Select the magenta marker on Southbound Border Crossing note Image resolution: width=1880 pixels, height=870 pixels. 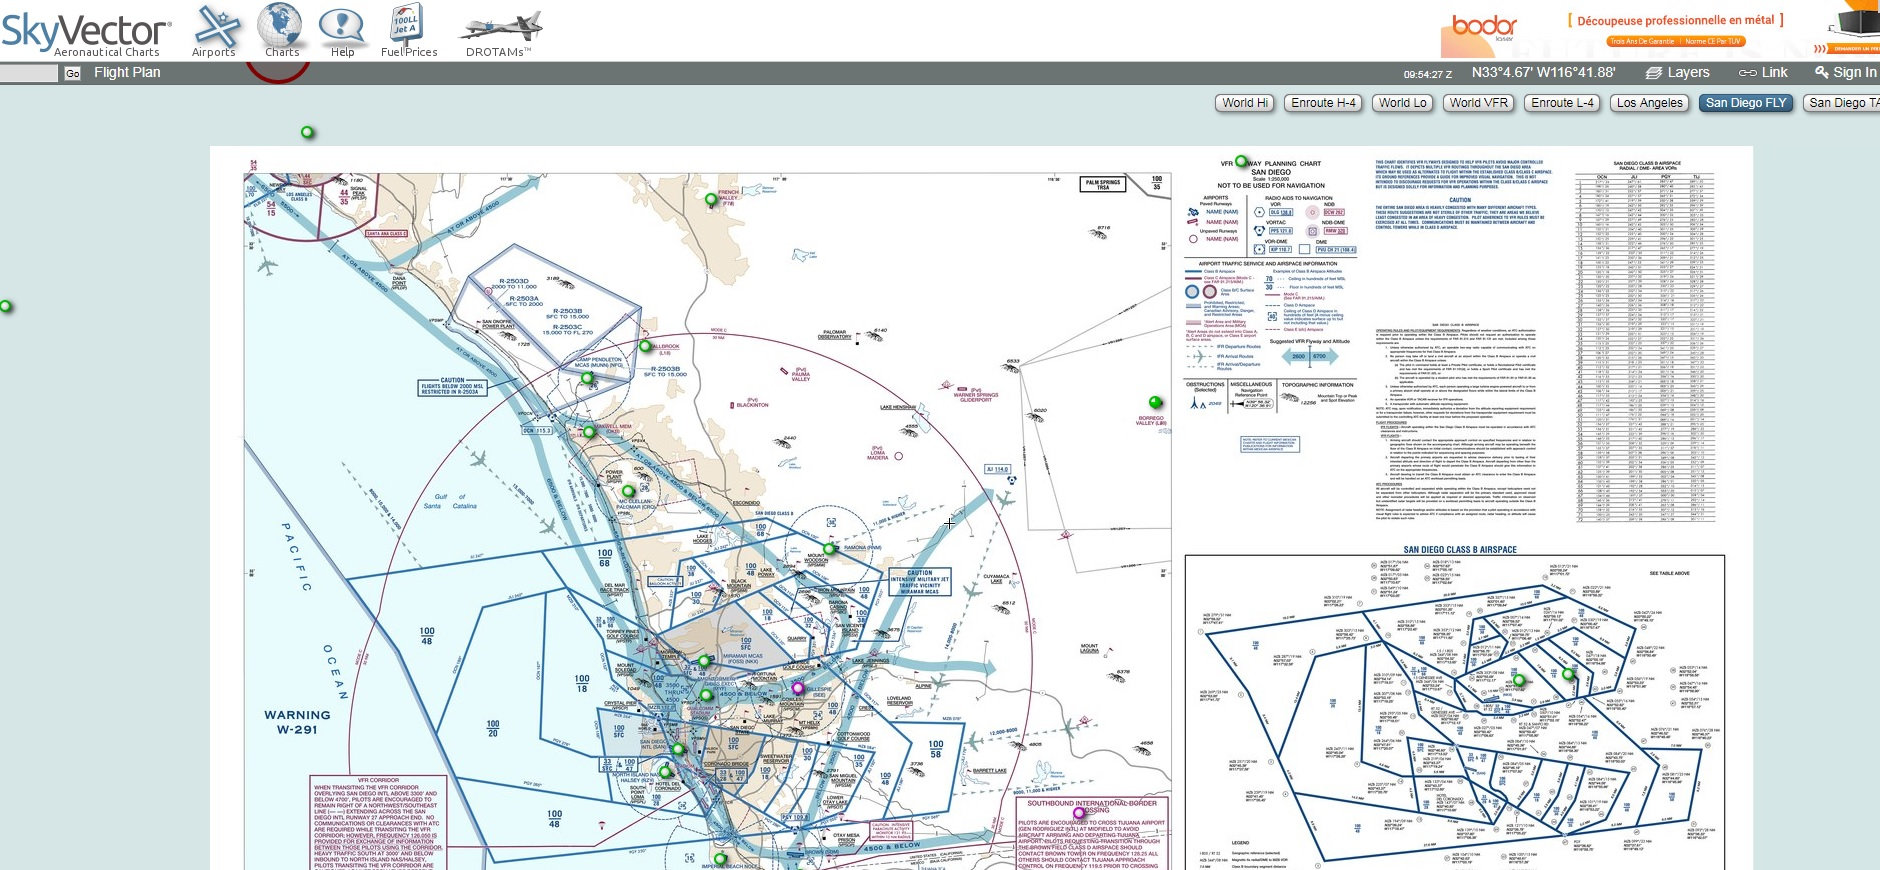(1079, 813)
